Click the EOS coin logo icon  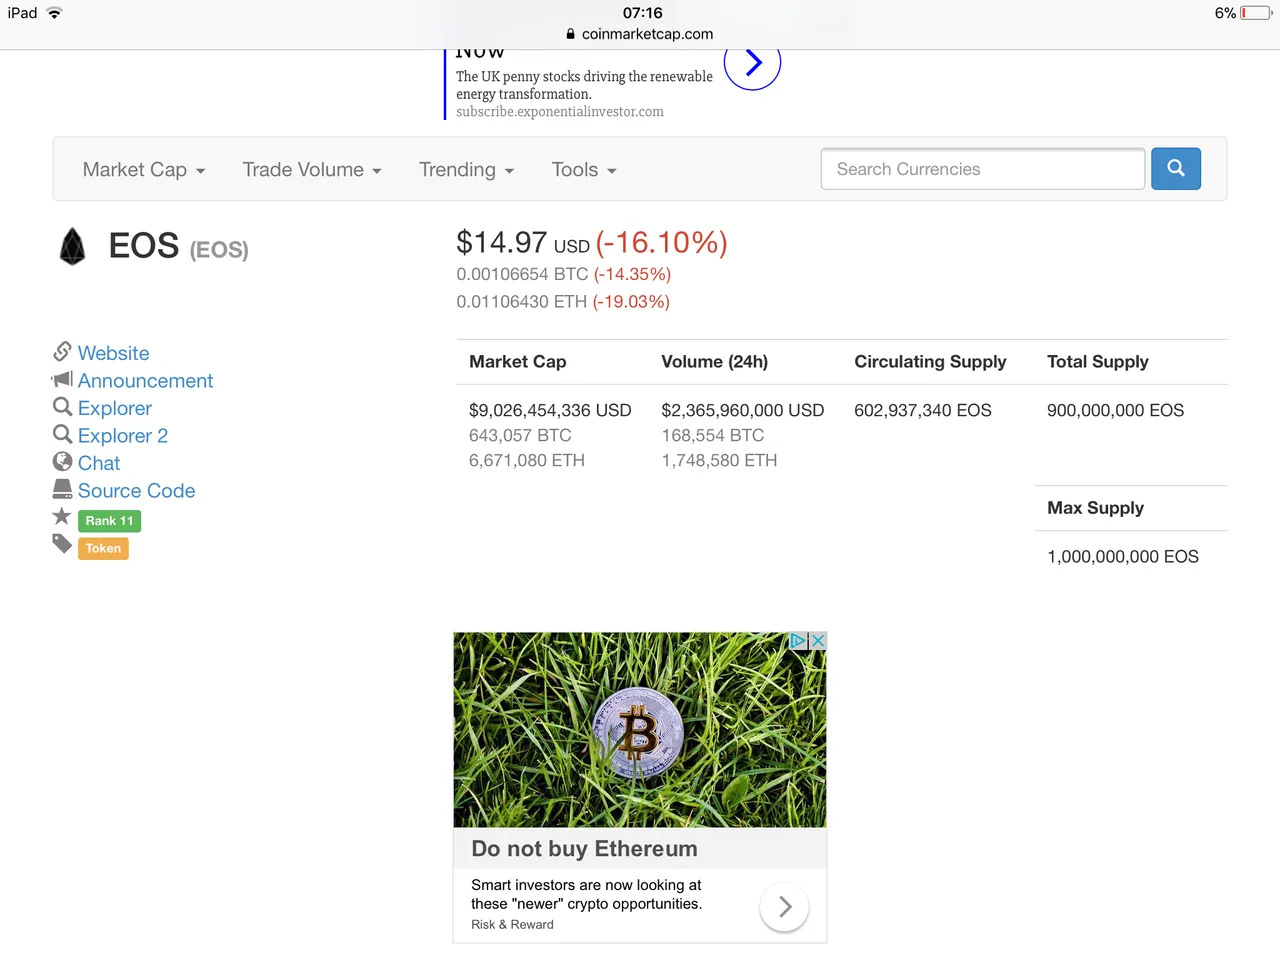pos(72,246)
